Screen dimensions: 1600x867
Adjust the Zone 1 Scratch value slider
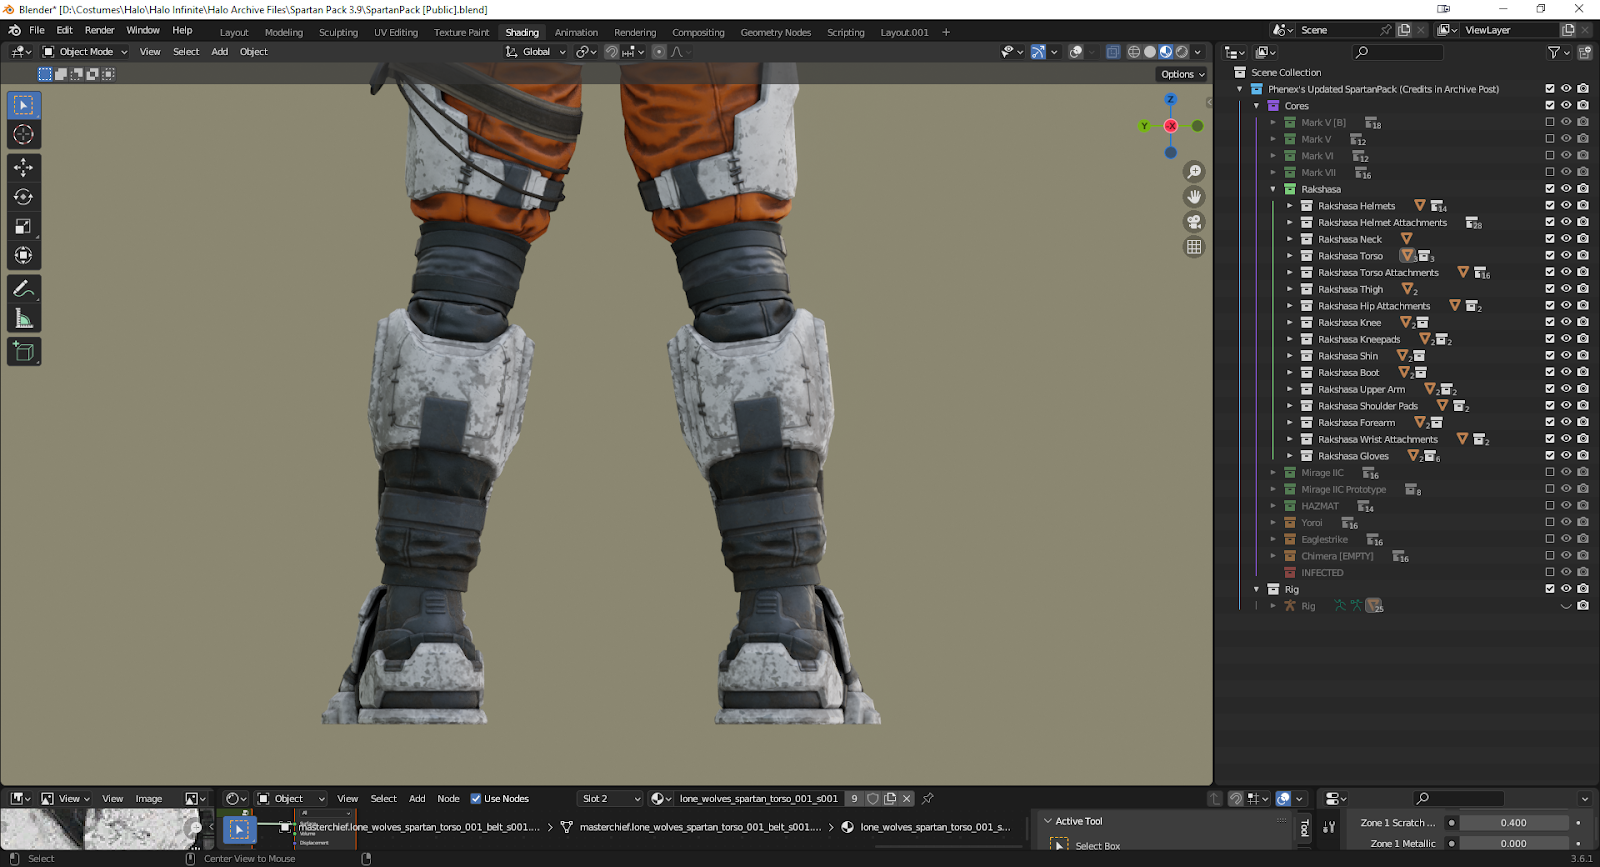(x=1513, y=823)
